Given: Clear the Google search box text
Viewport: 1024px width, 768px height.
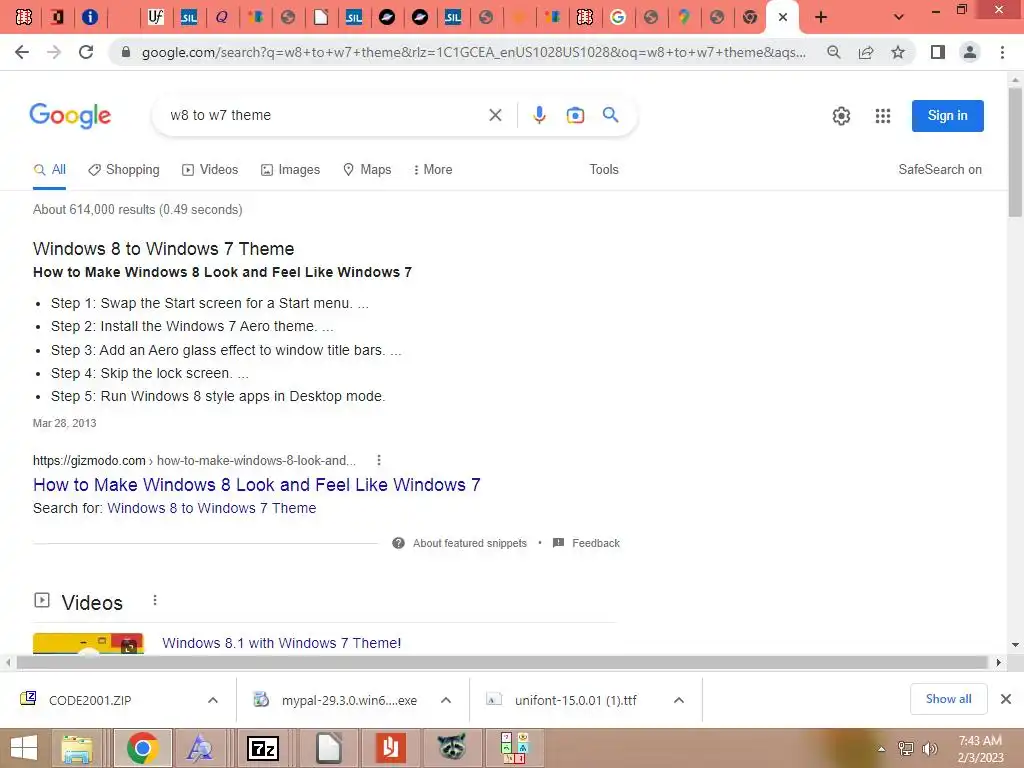Looking at the screenshot, I should coord(495,115).
